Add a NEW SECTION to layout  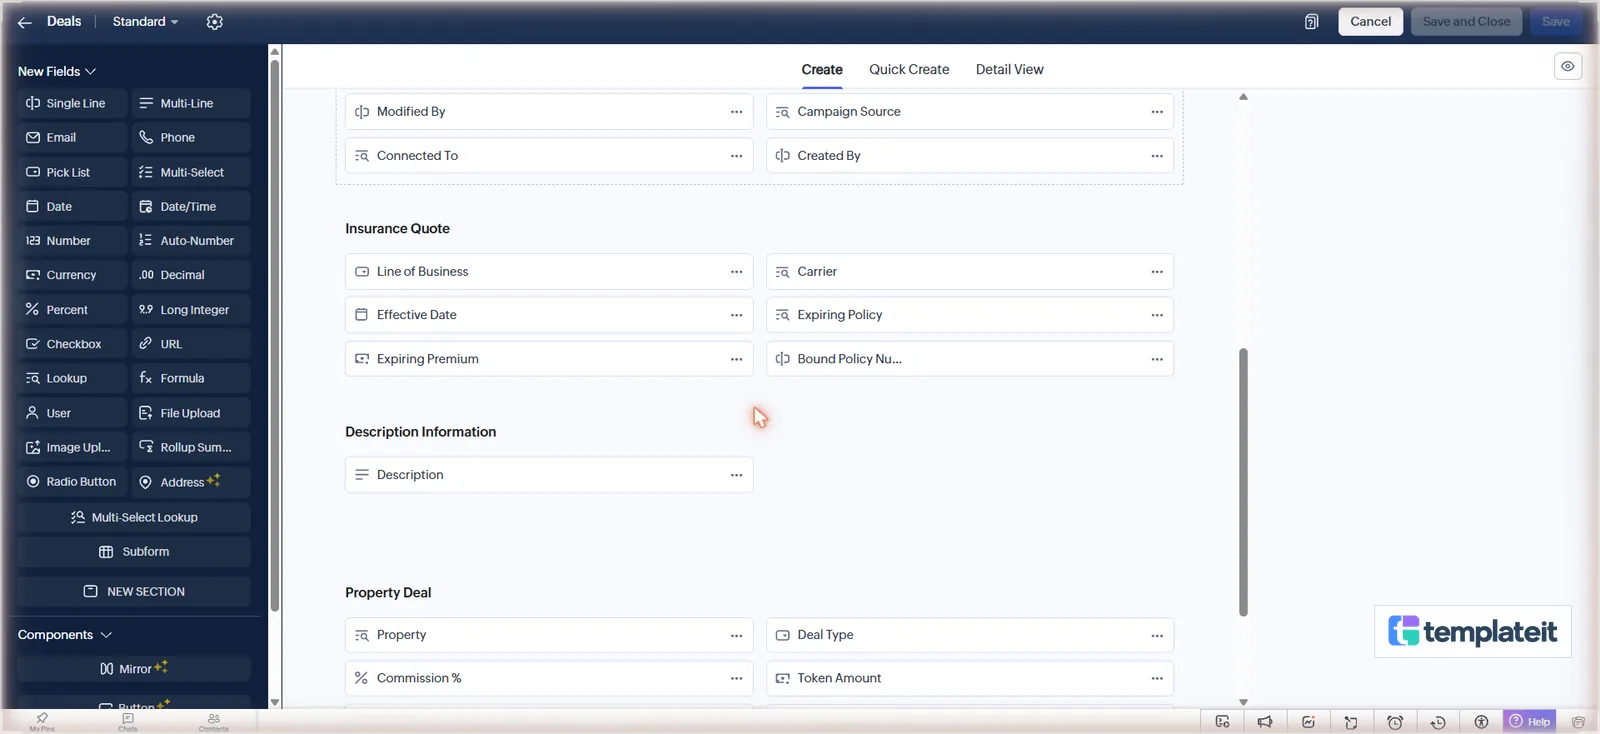(134, 592)
